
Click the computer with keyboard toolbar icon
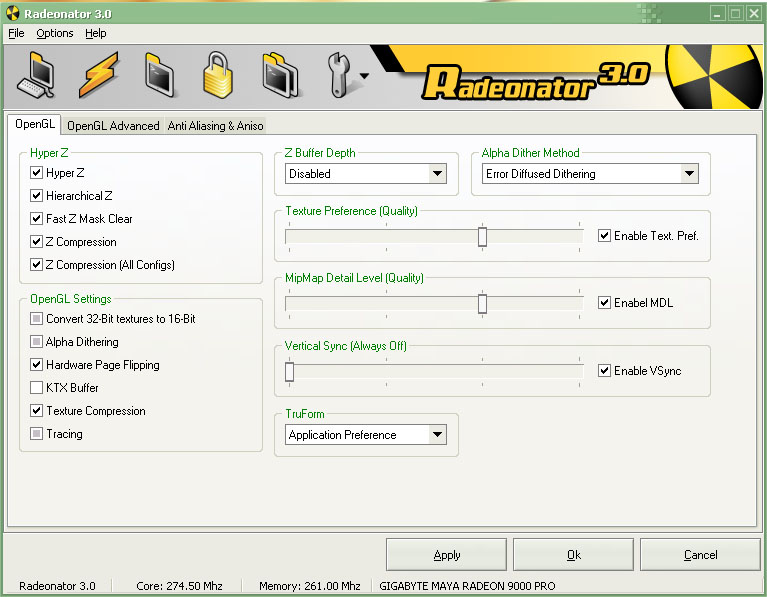pyautogui.click(x=36, y=75)
